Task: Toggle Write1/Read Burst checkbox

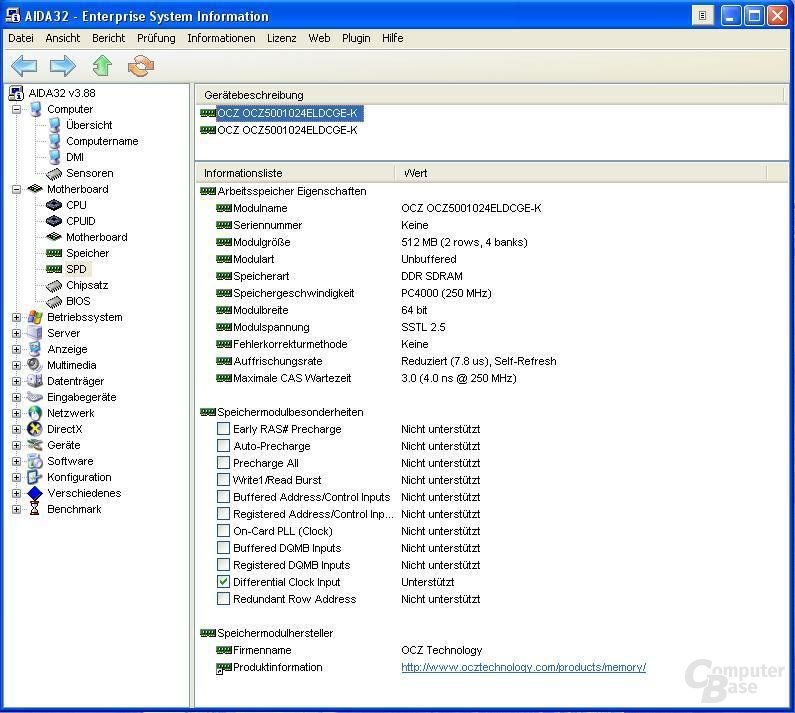Action: pos(223,480)
